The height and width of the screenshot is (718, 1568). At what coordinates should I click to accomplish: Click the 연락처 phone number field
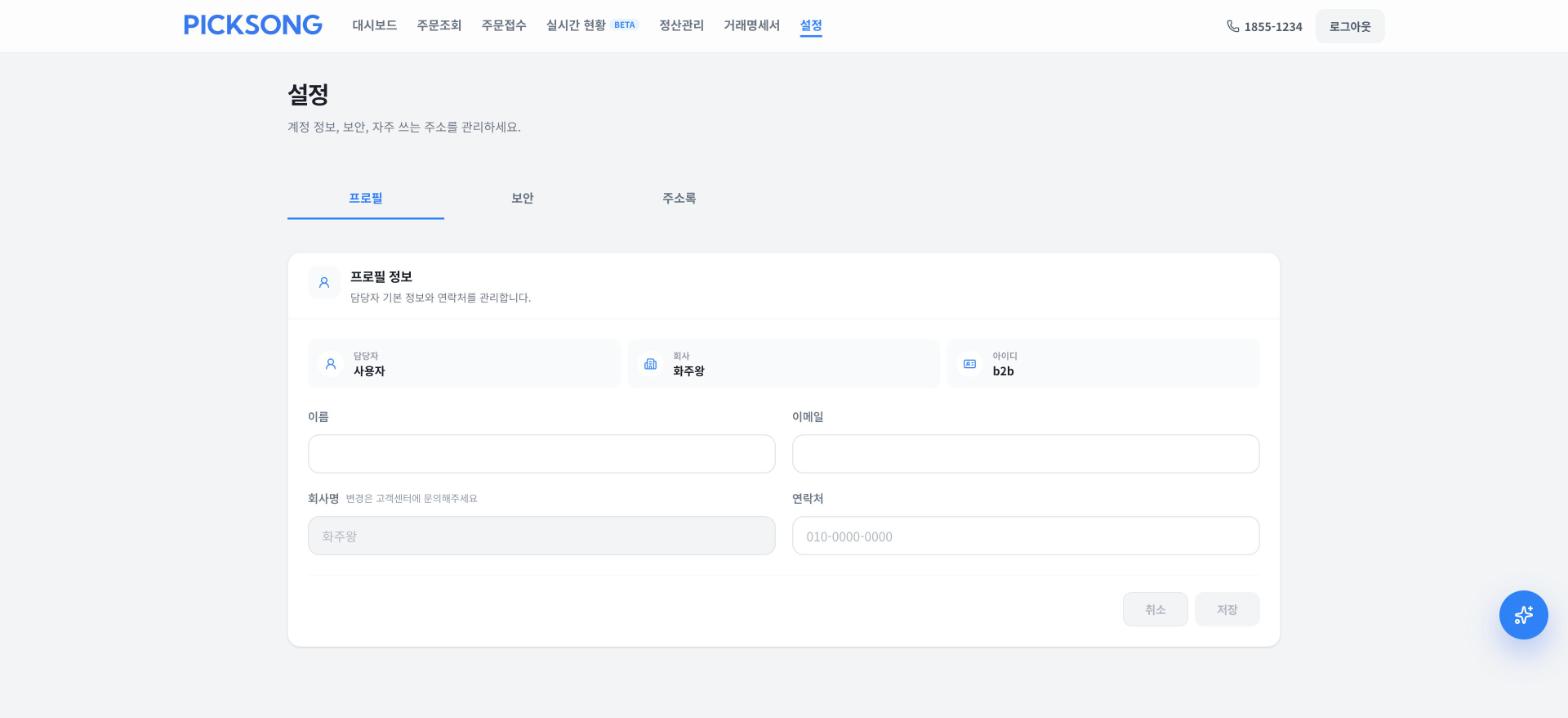[1026, 536]
